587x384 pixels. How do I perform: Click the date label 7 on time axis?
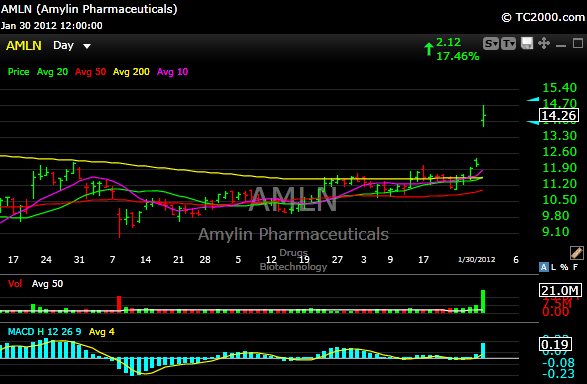(112, 260)
